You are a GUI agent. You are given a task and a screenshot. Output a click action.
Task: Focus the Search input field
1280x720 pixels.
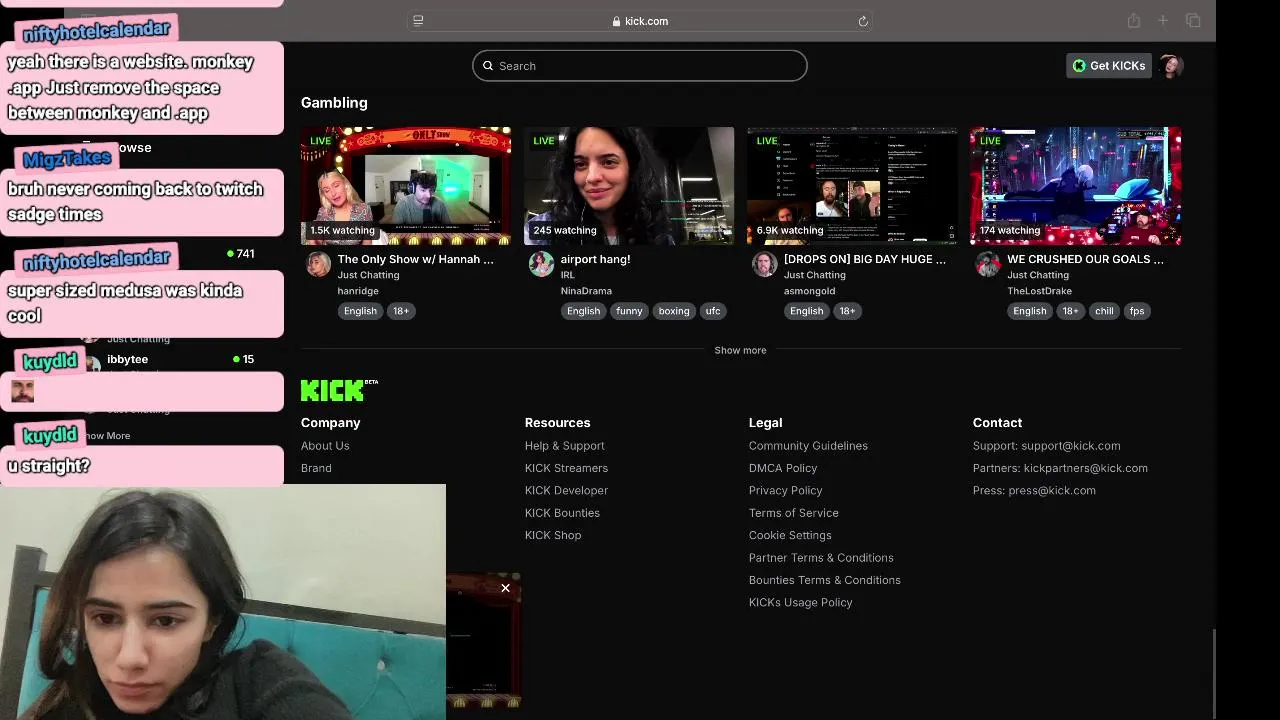point(640,66)
